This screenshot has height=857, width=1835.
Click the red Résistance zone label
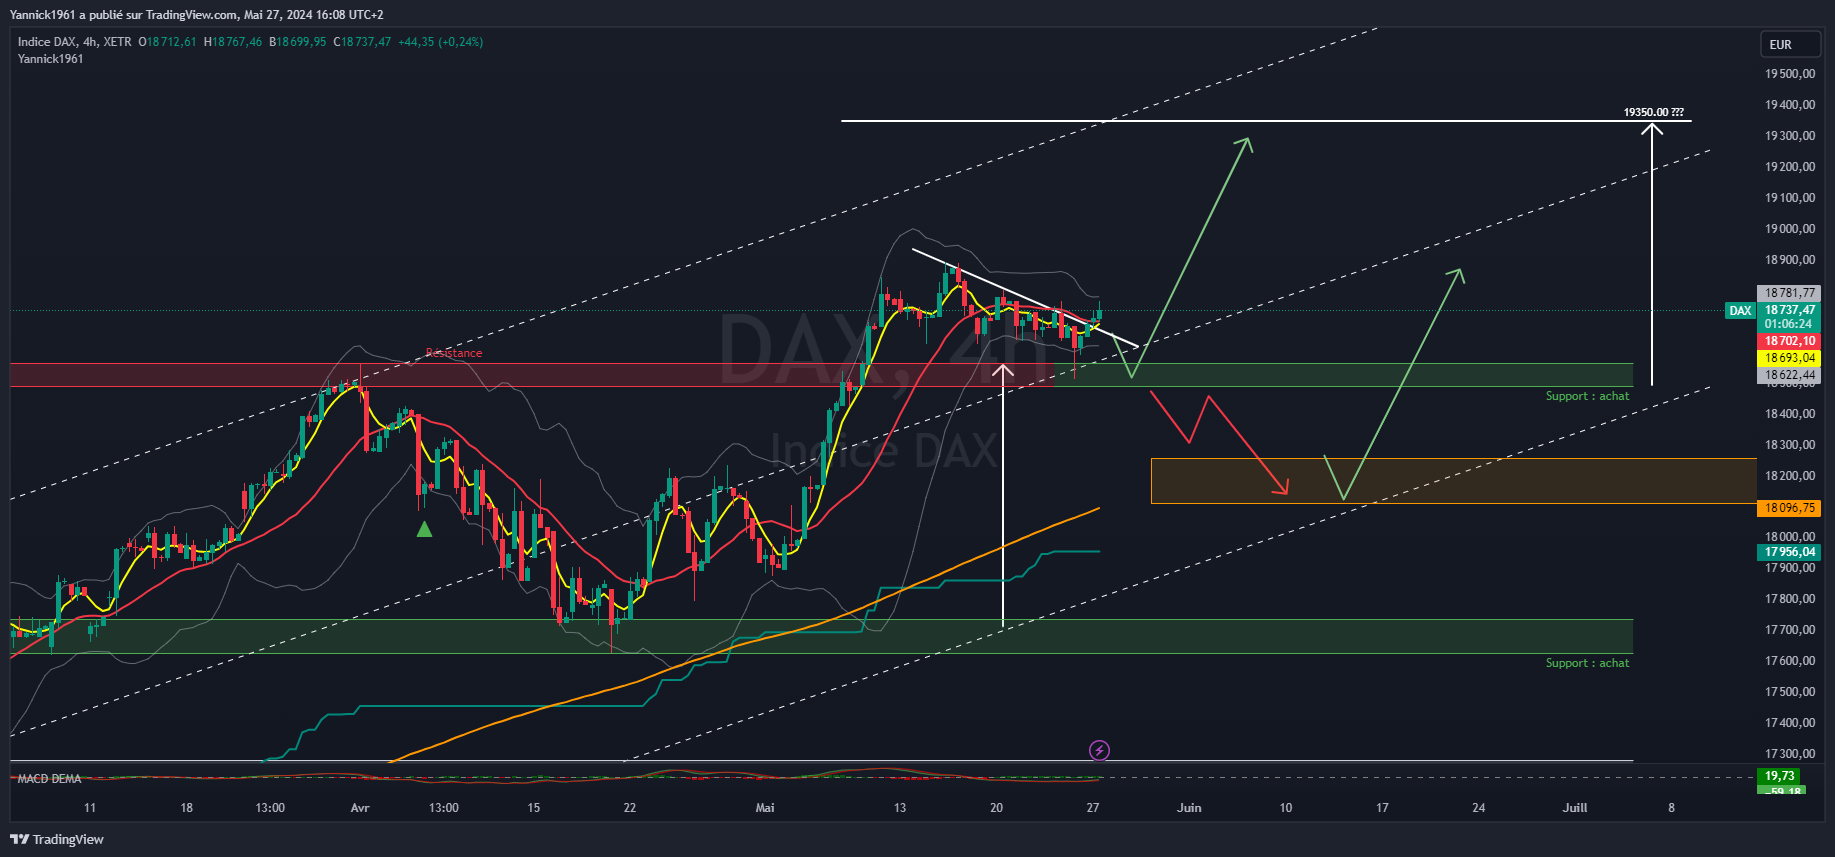pyautogui.click(x=454, y=353)
